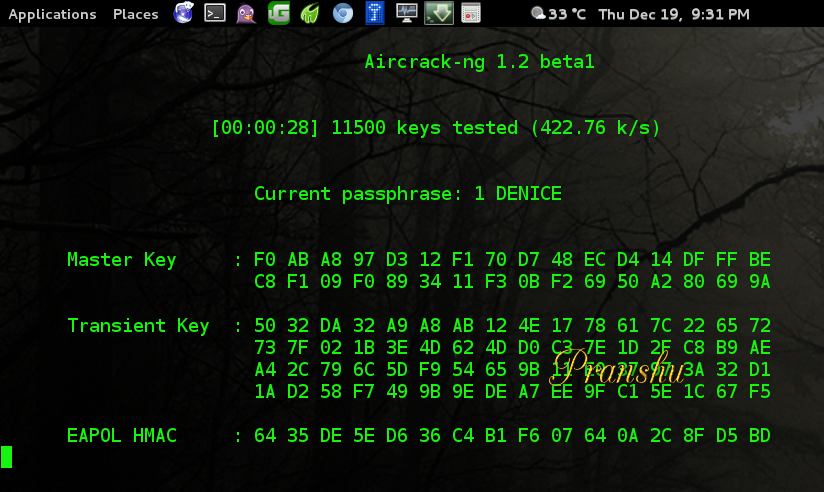Open the clock showing Thu Dec 19, 9:31 PM
Screen dimensions: 824x492
pos(674,14)
